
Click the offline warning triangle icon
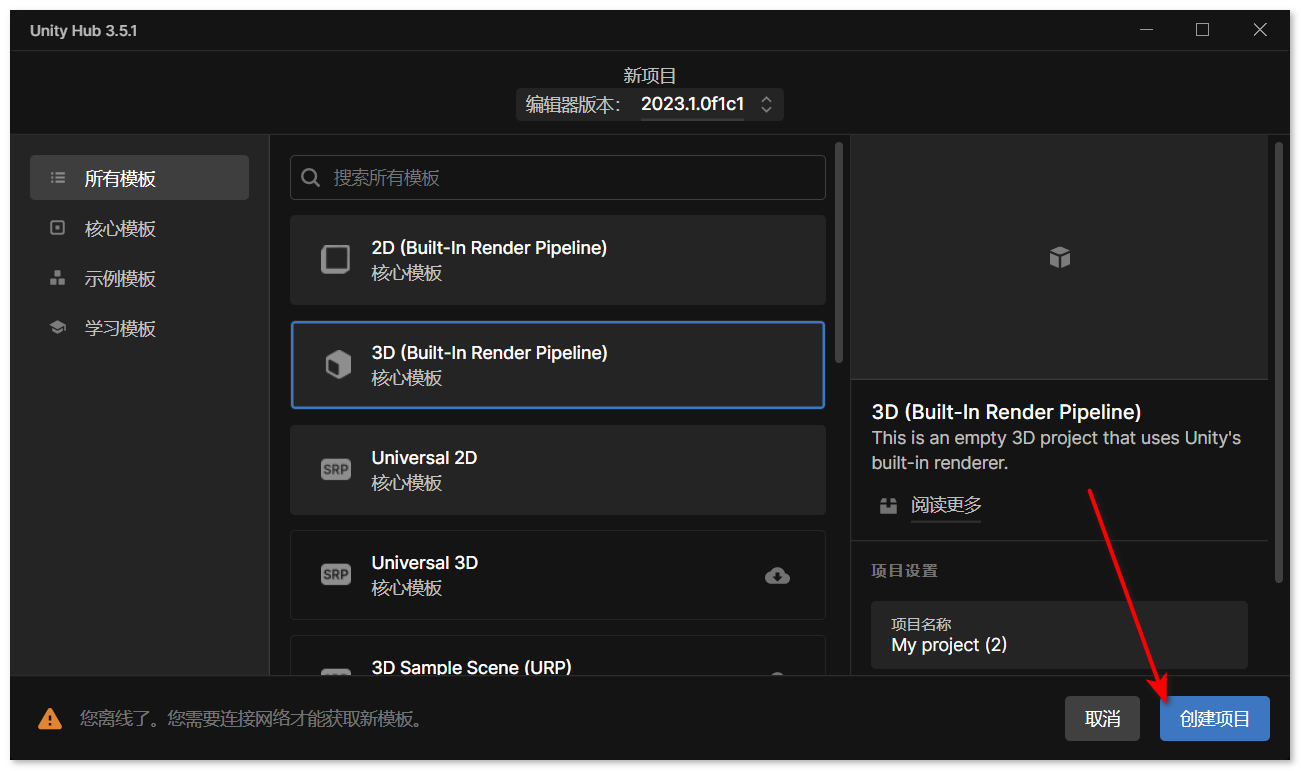(50, 719)
